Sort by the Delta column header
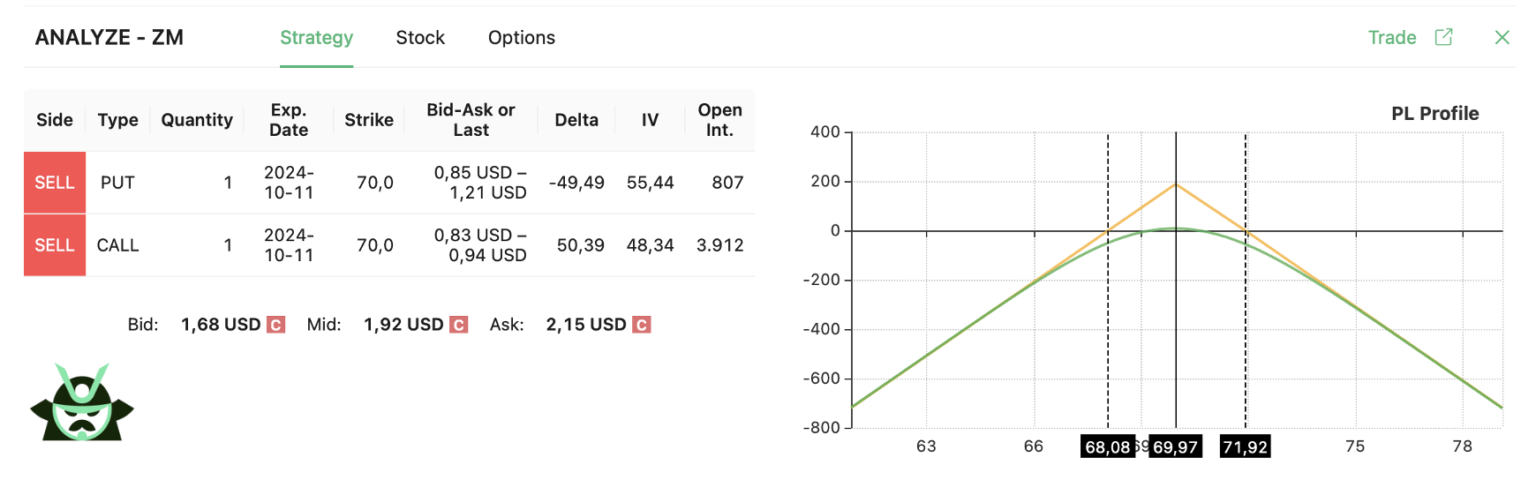 click(x=576, y=120)
